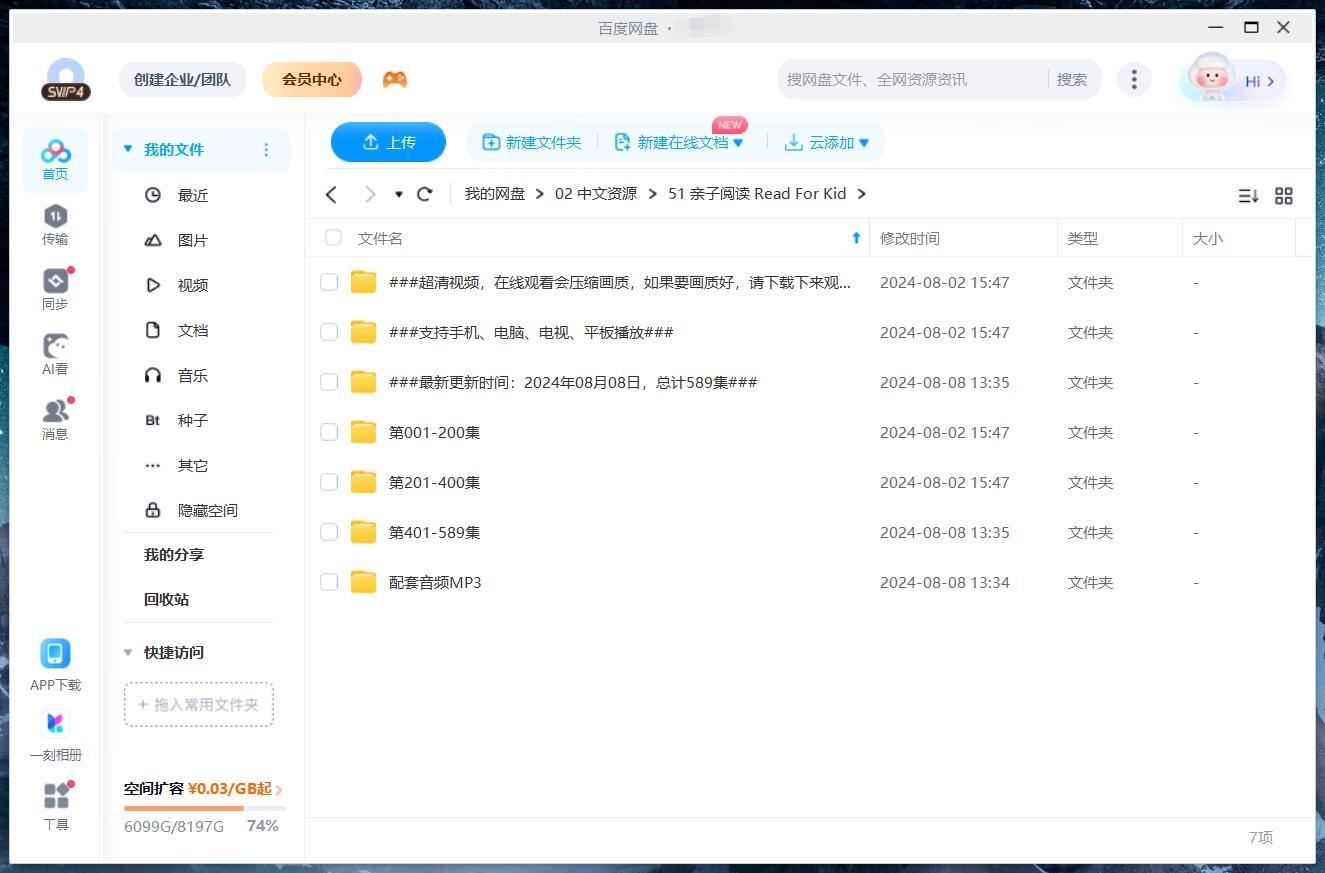Image resolution: width=1325 pixels, height=873 pixels.
Task: Collapse the 我的文件 tree section
Action: (x=128, y=149)
